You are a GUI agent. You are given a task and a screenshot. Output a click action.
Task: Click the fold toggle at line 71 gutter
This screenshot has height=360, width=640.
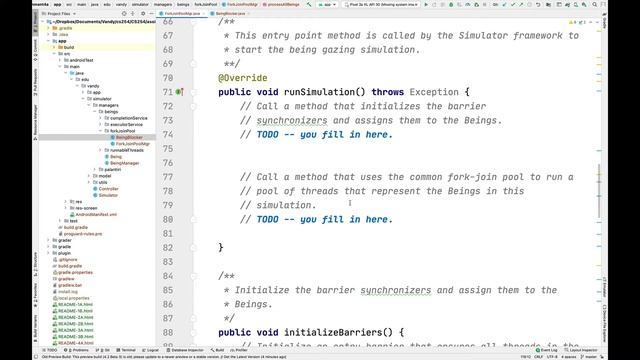pos(193,92)
